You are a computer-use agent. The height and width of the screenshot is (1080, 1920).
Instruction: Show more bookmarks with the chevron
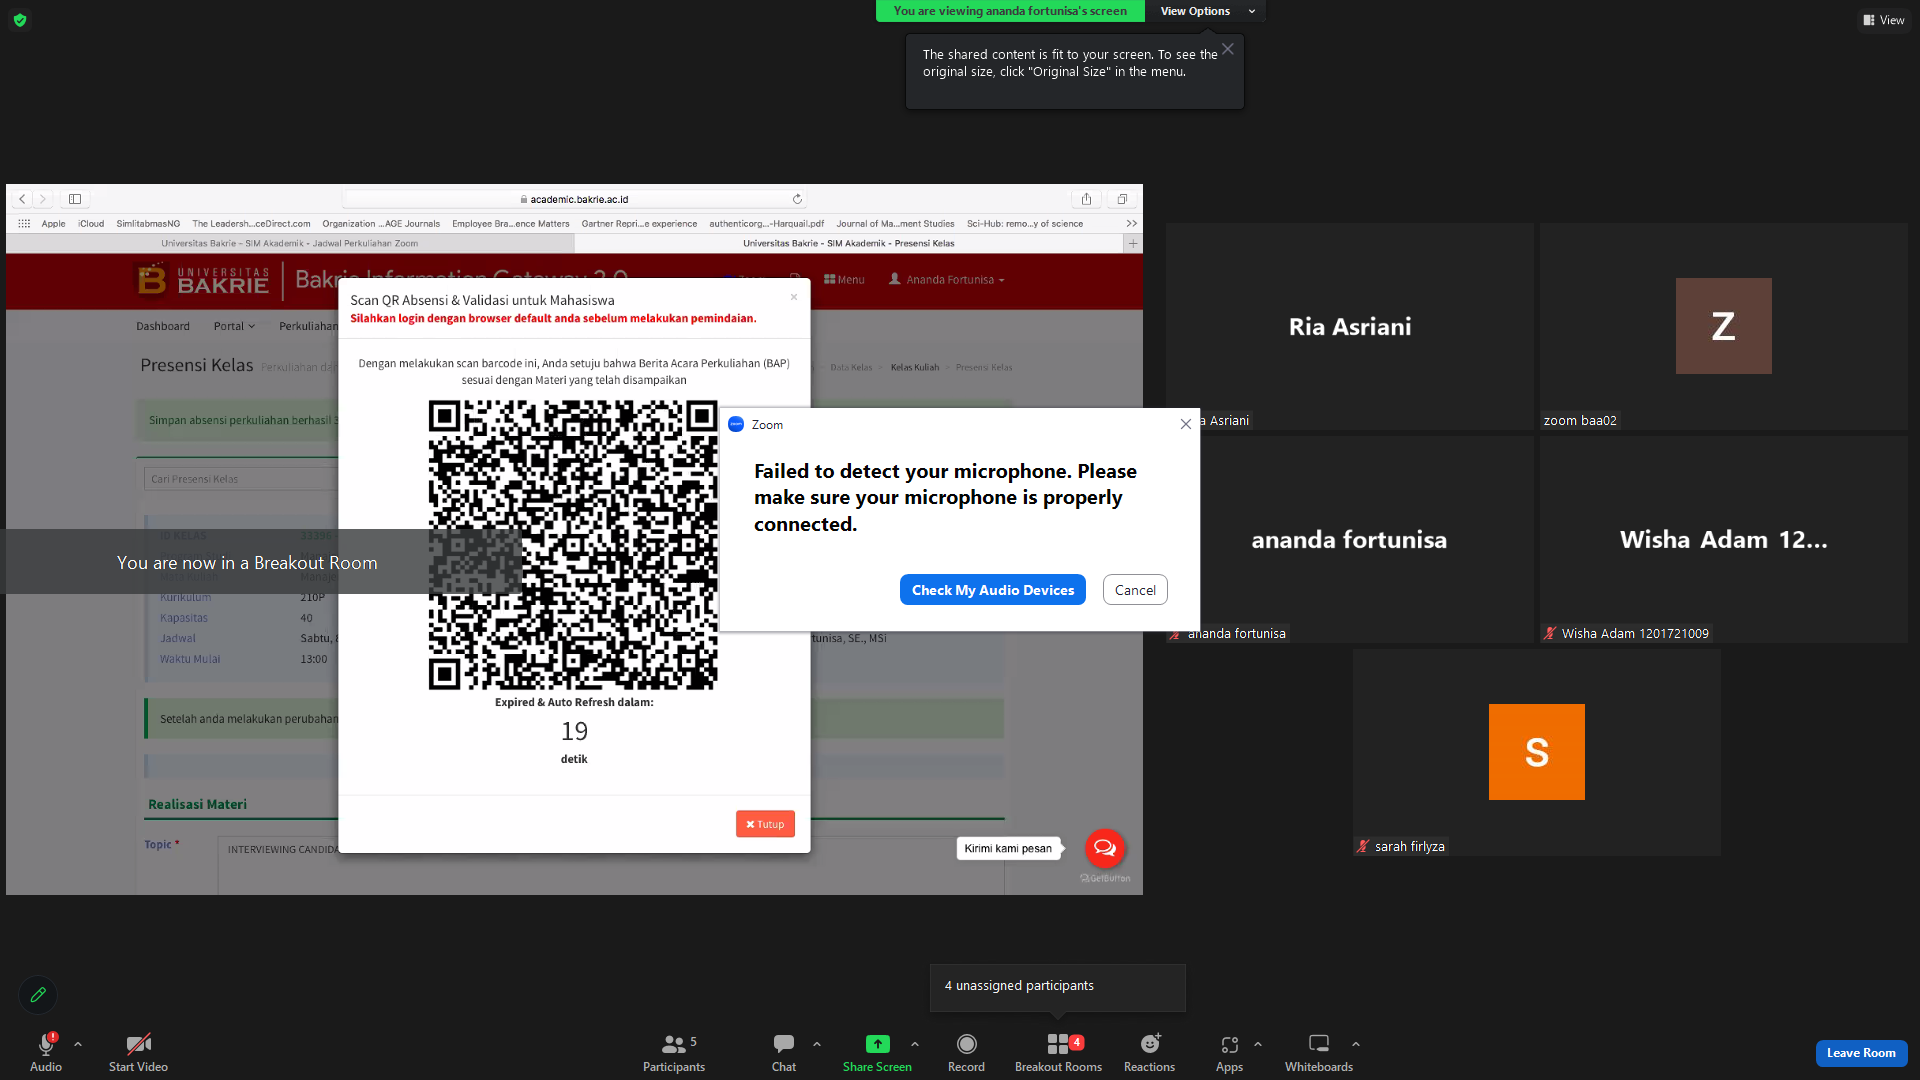(x=1131, y=224)
